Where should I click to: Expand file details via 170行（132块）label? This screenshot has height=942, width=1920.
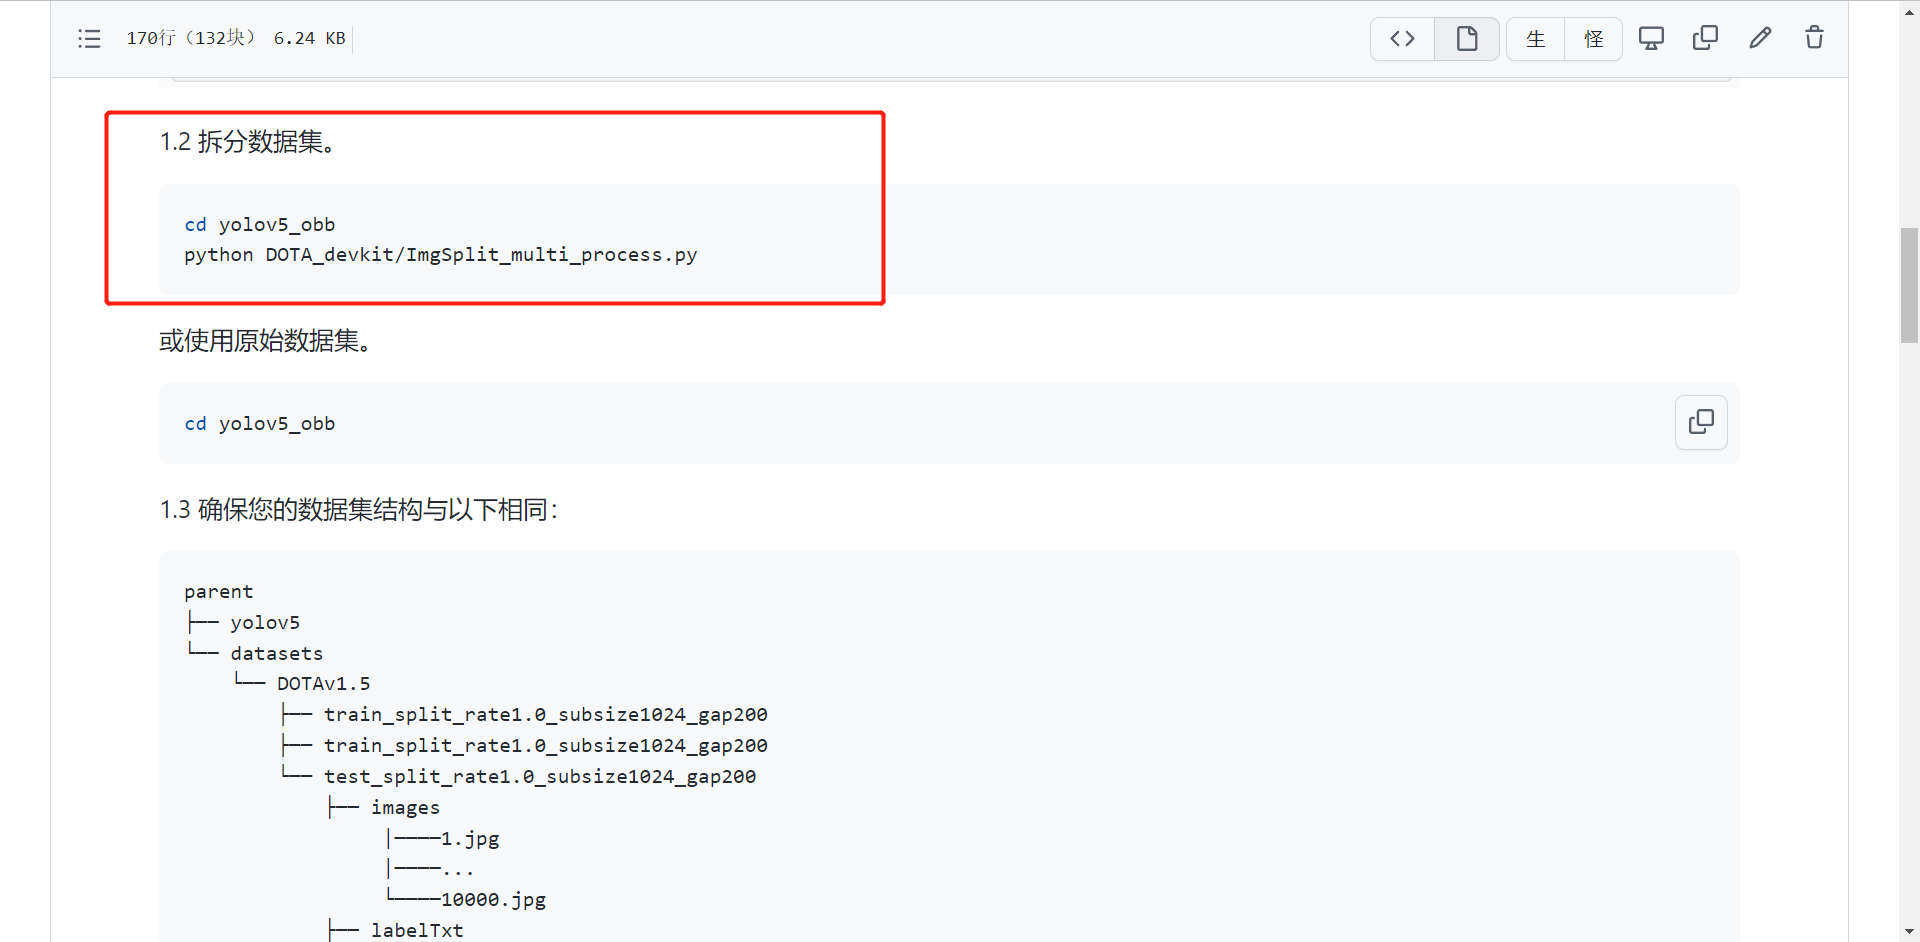pos(190,38)
